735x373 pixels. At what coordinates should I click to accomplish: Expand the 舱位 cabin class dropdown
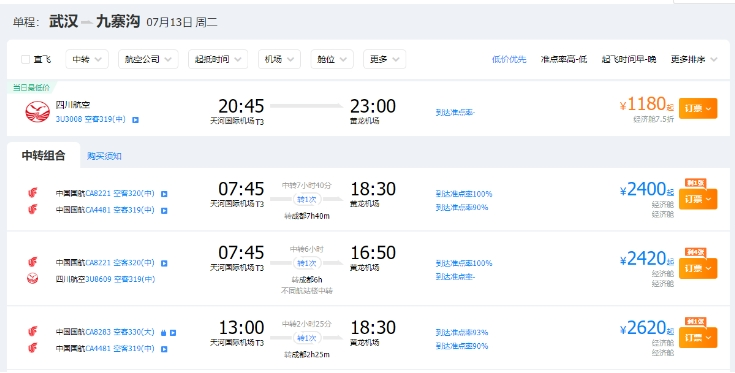click(x=332, y=60)
